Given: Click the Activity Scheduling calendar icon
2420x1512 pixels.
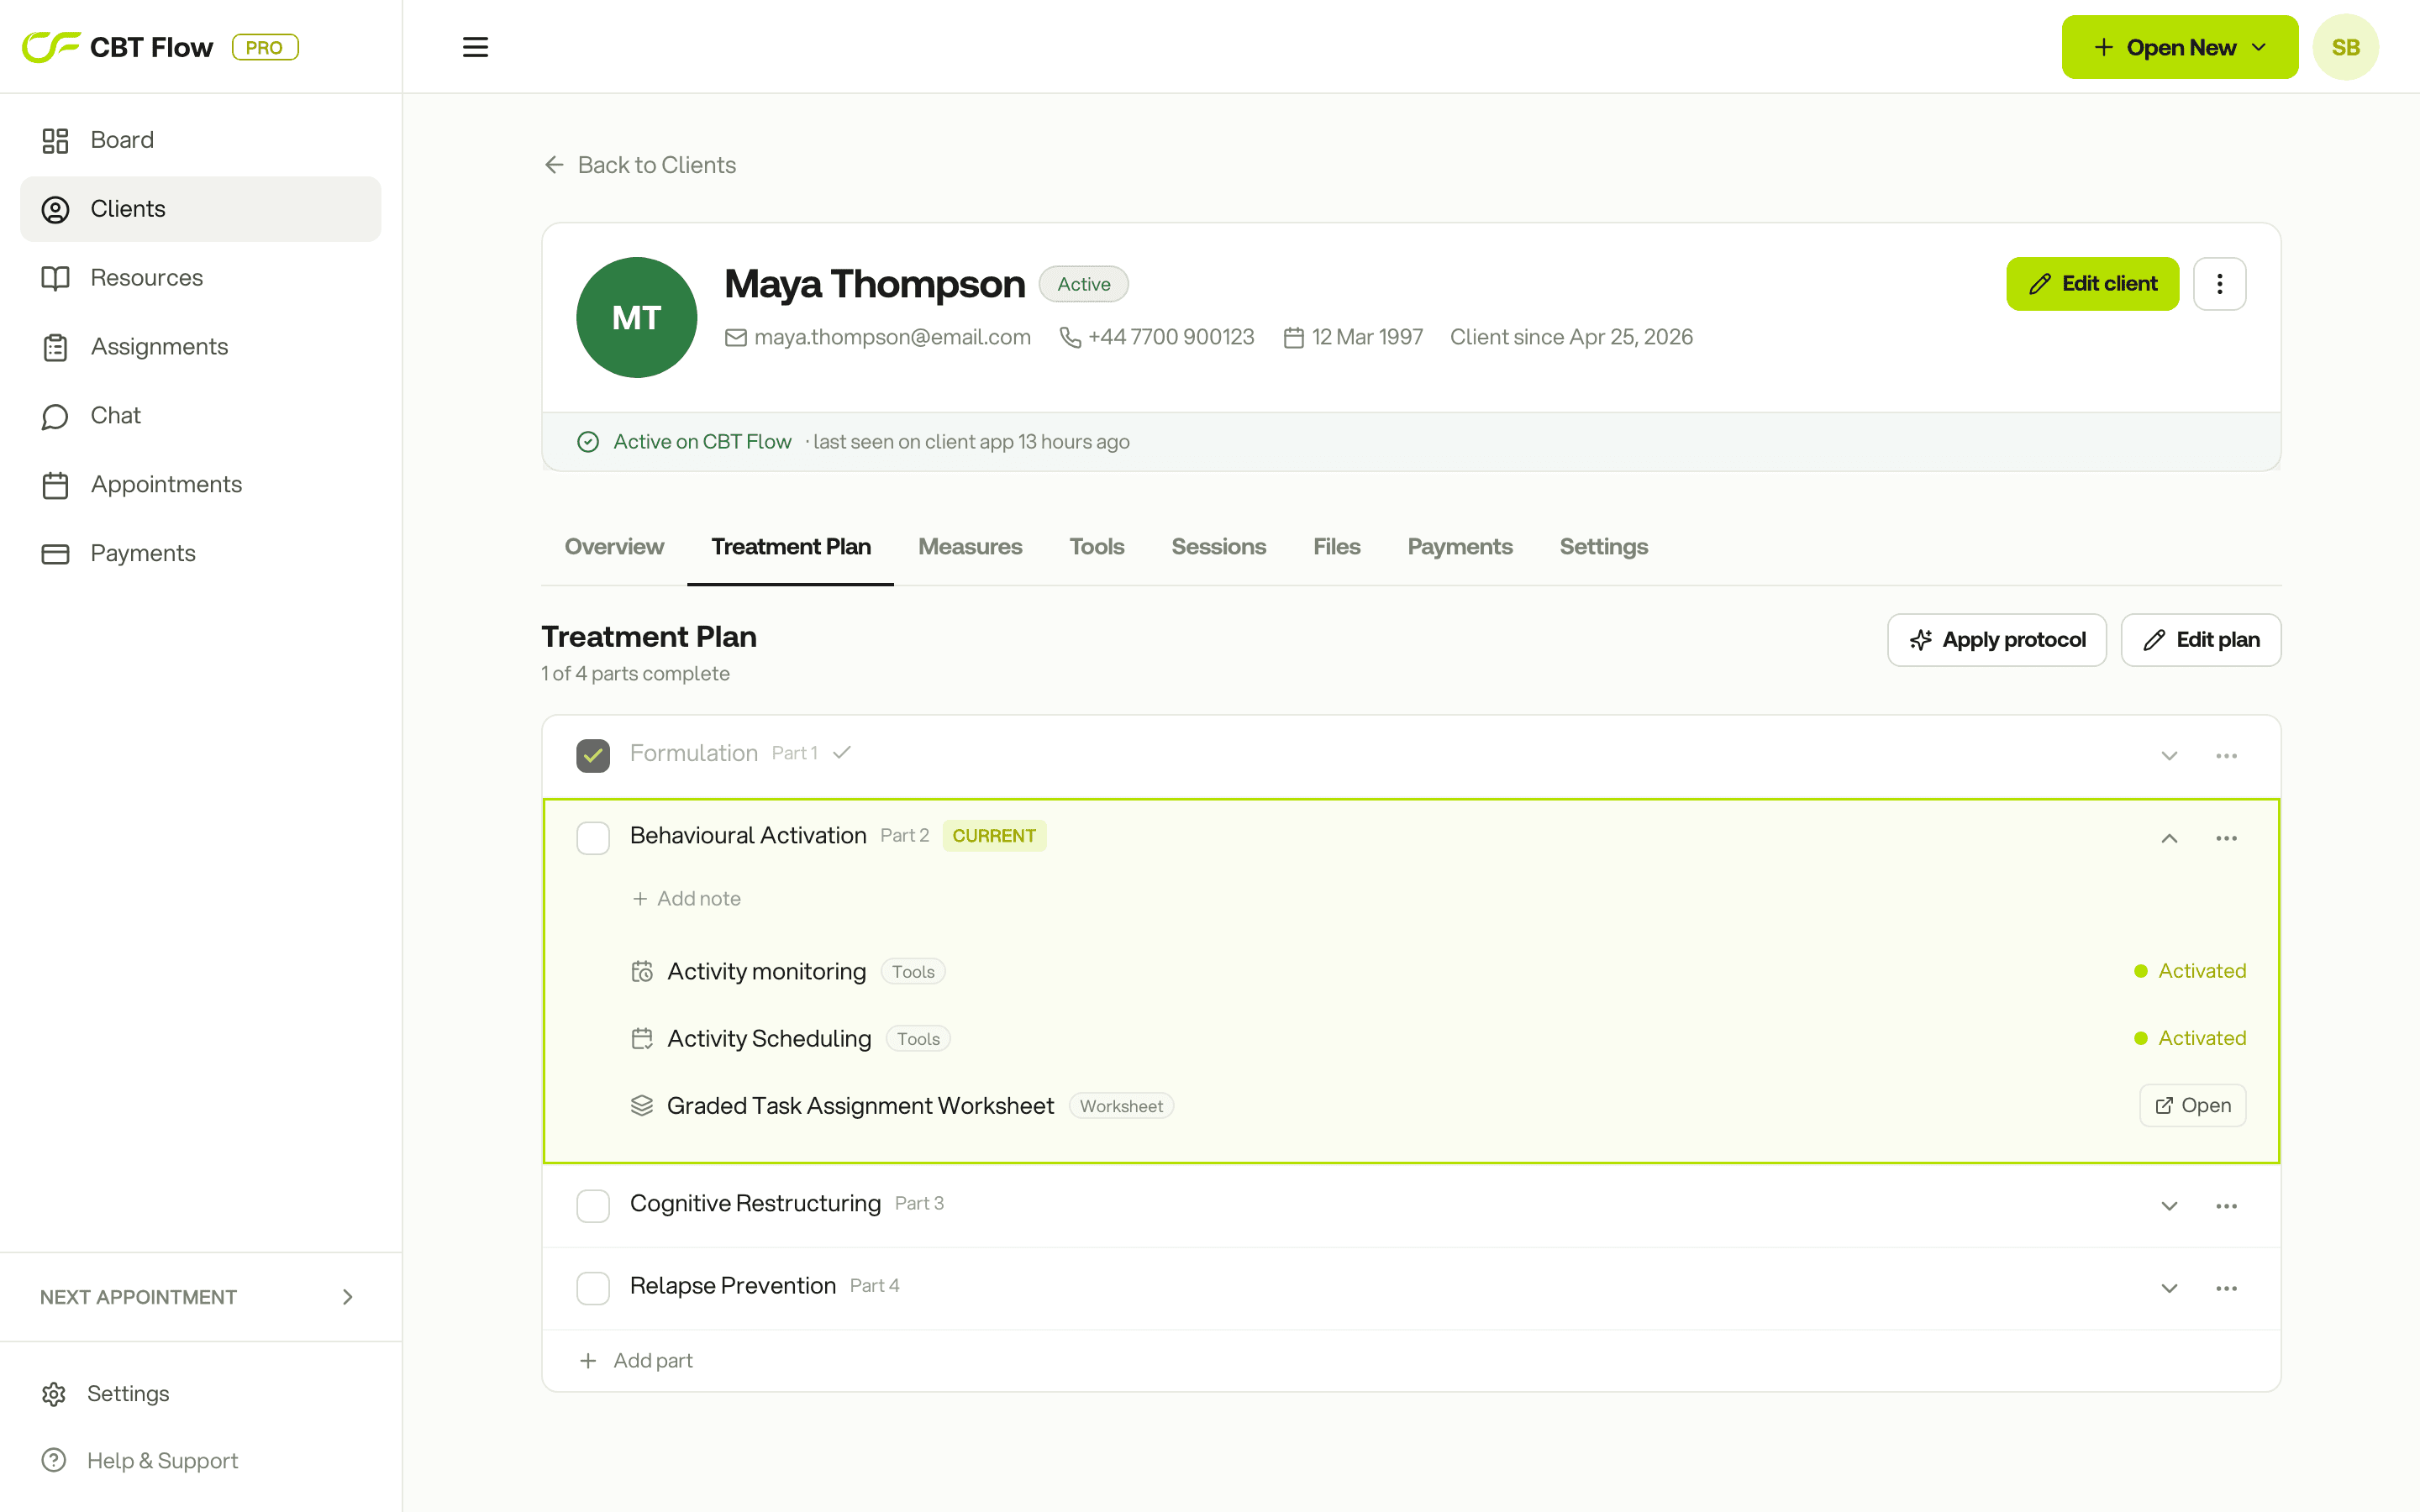Looking at the screenshot, I should pos(642,1038).
